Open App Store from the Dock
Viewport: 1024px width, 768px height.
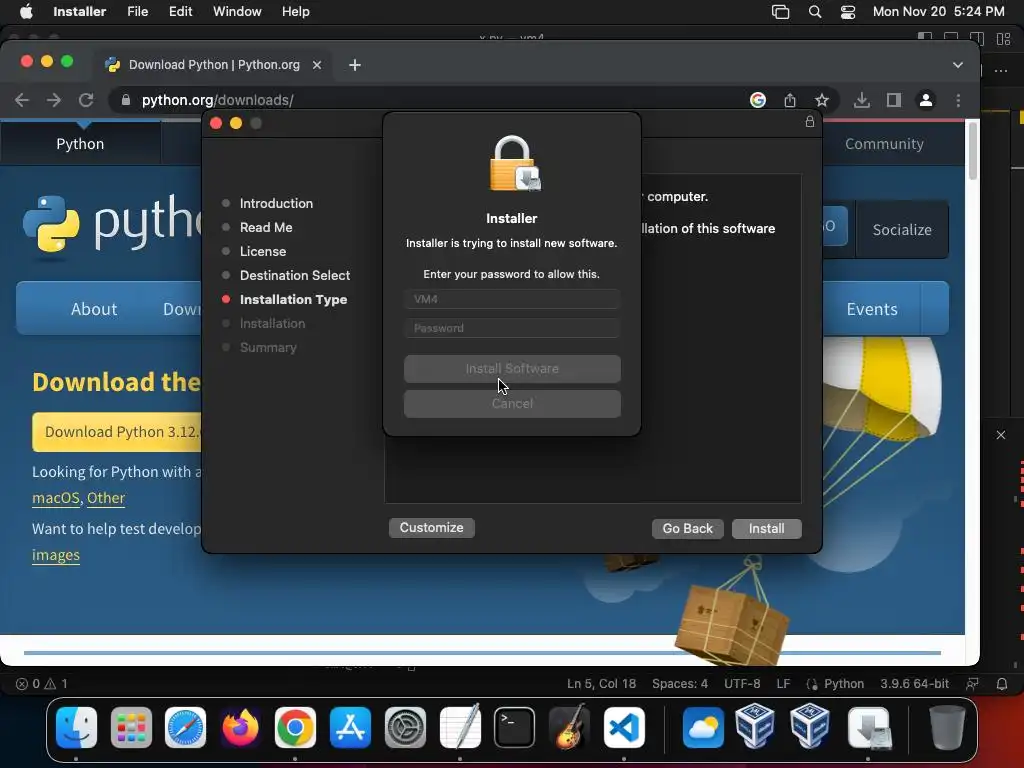point(350,728)
